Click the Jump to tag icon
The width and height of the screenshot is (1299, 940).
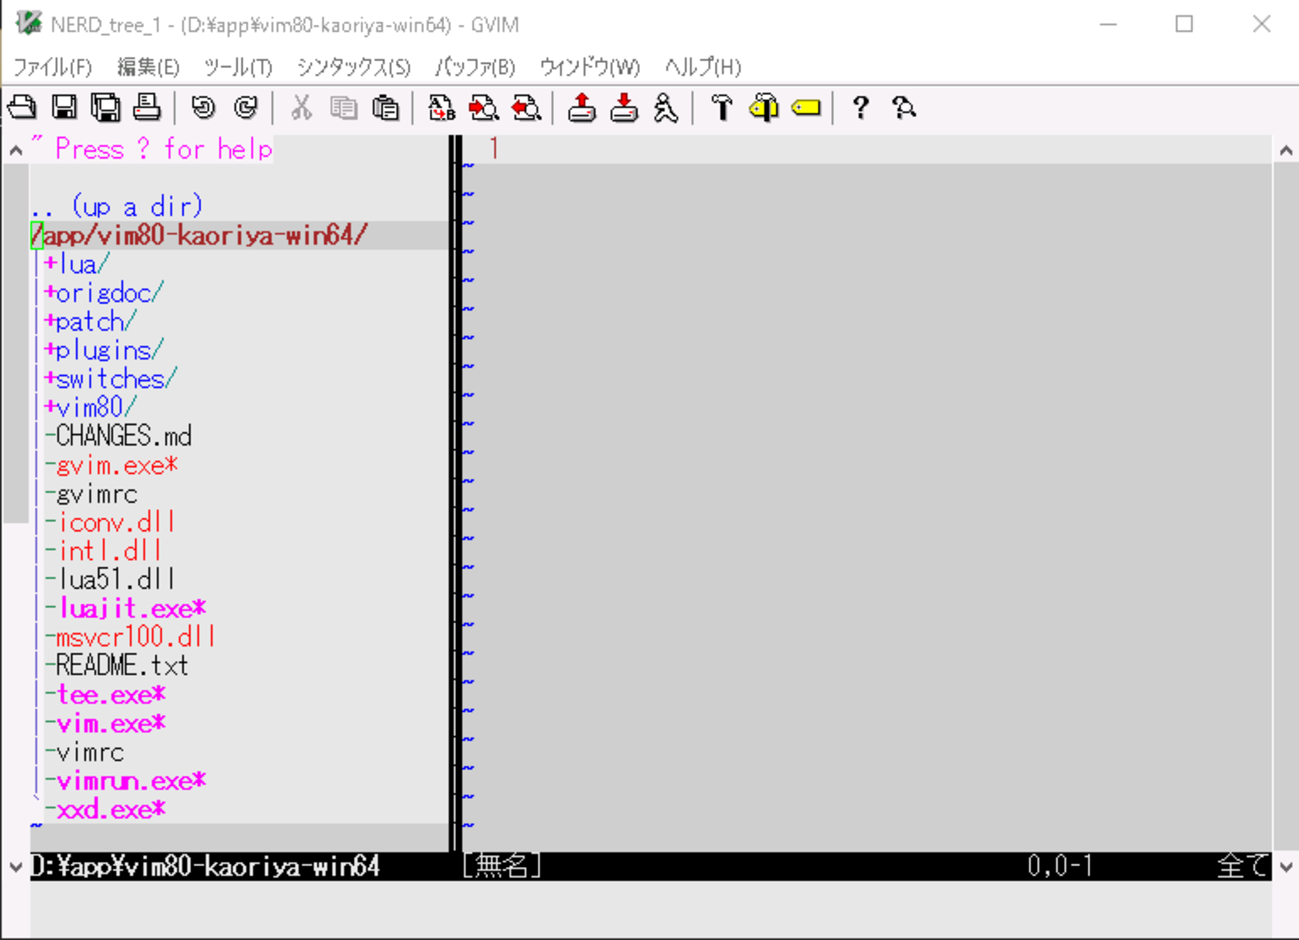(806, 107)
